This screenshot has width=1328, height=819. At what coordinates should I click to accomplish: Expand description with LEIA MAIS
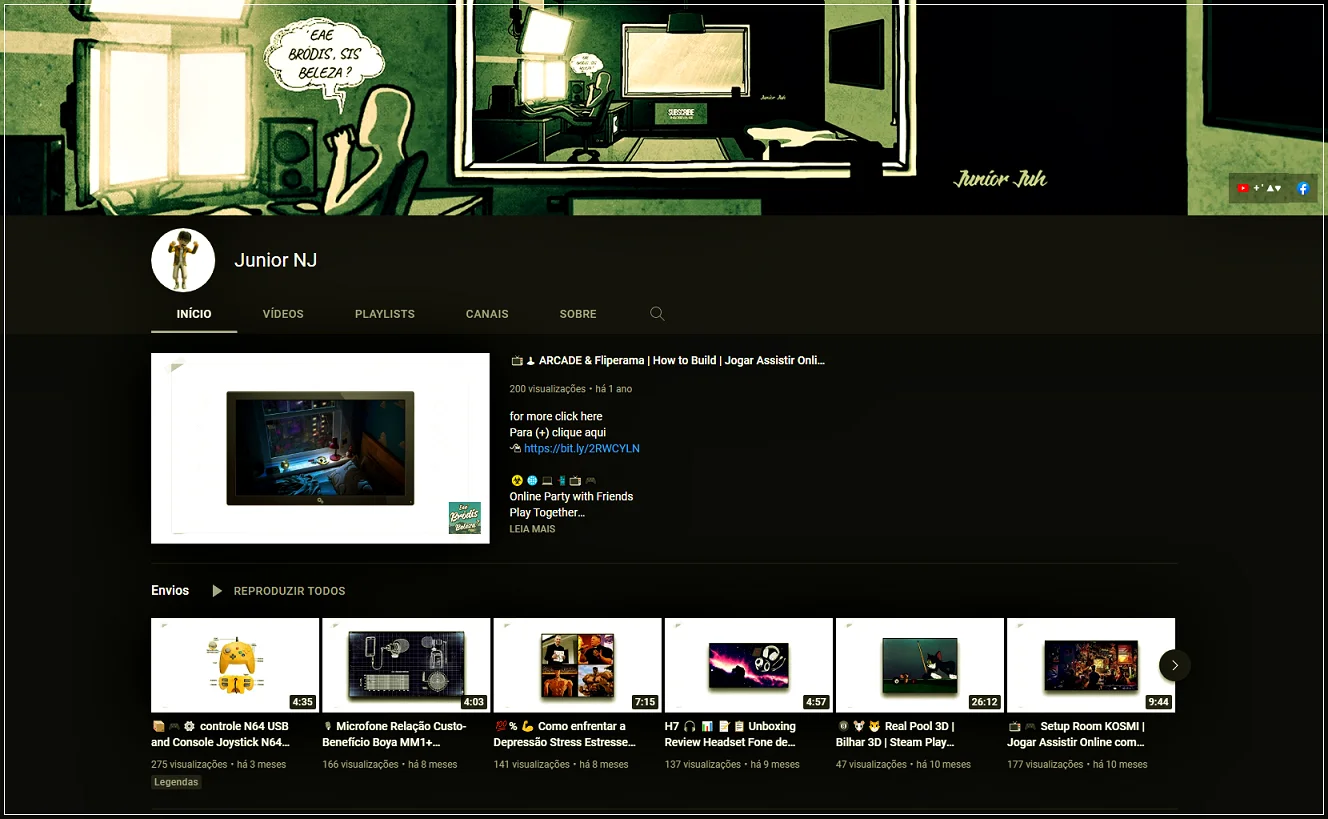[x=532, y=529]
